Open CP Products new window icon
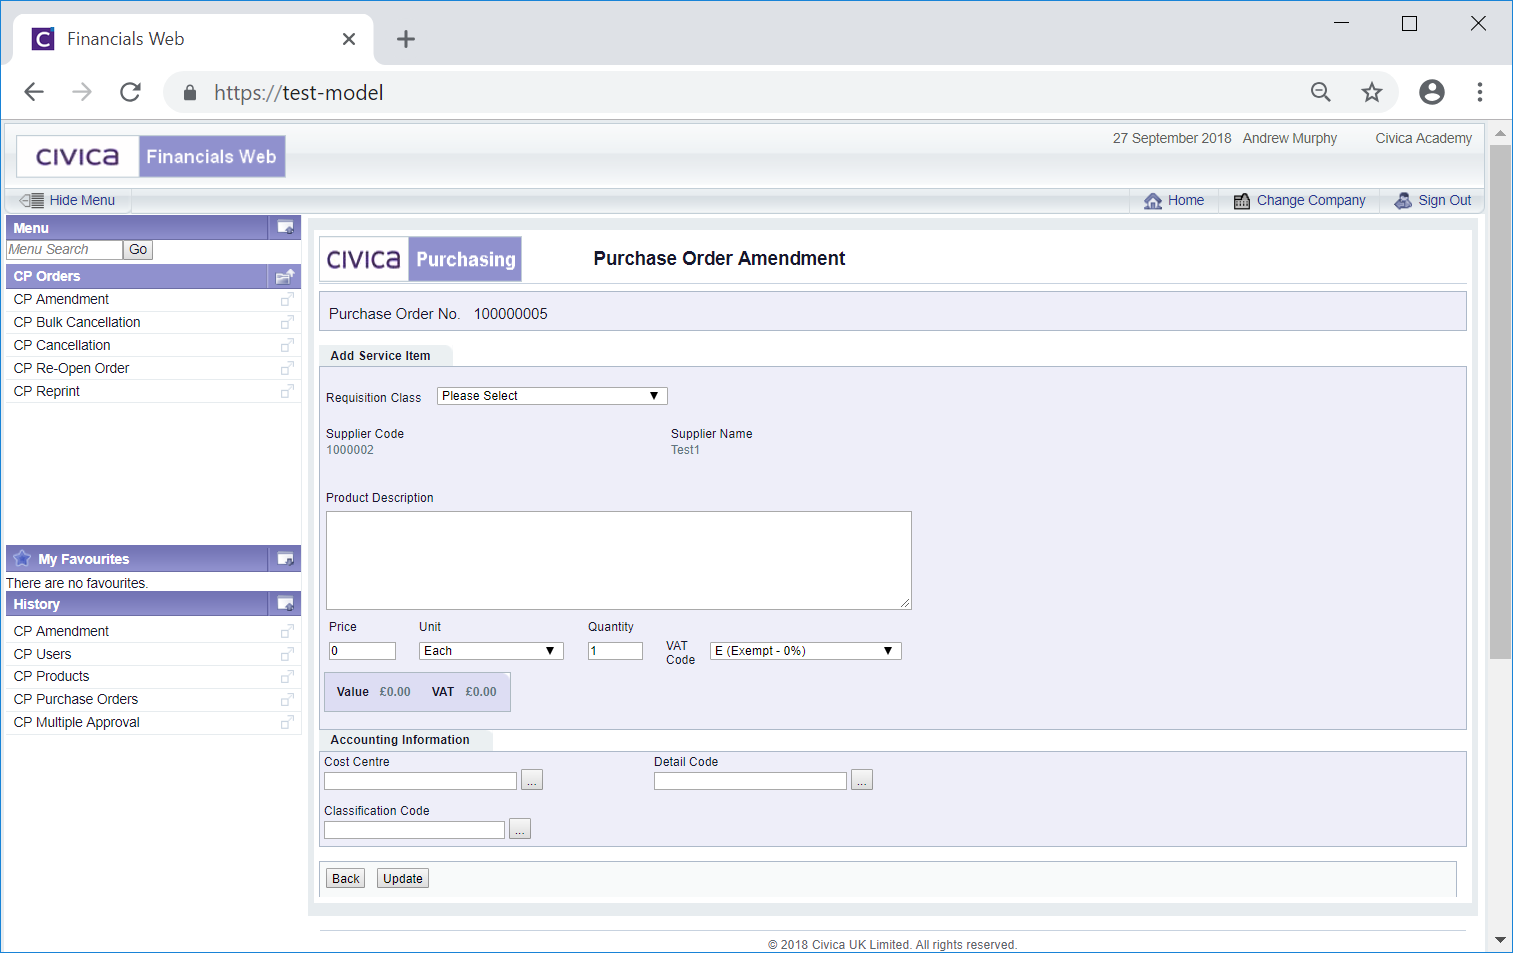The height and width of the screenshot is (953, 1513). (287, 676)
